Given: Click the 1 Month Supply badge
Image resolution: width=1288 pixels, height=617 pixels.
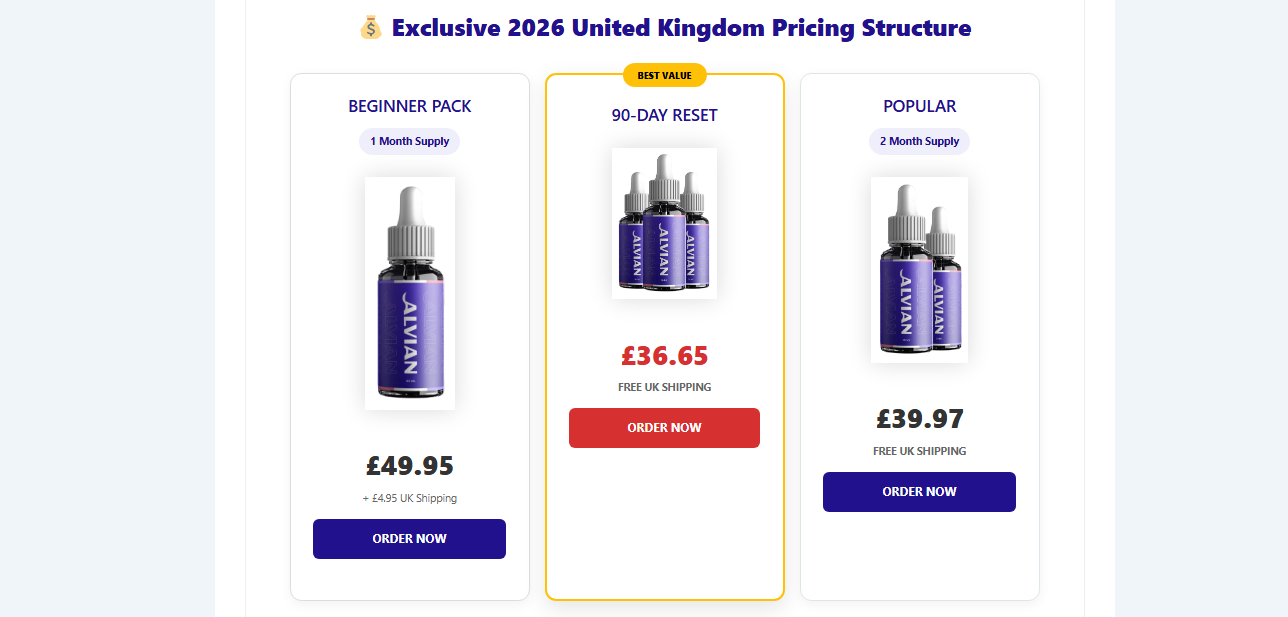Looking at the screenshot, I should pyautogui.click(x=410, y=141).
